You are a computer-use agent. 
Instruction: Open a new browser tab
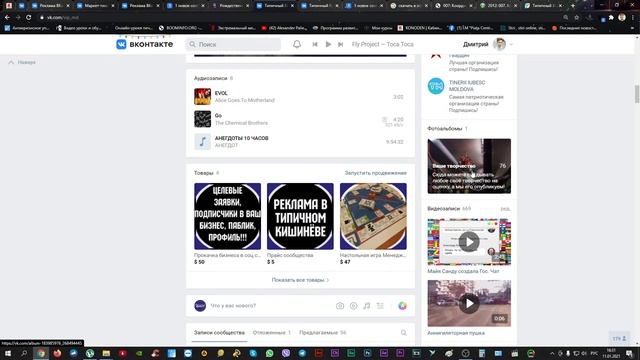[573, 6]
